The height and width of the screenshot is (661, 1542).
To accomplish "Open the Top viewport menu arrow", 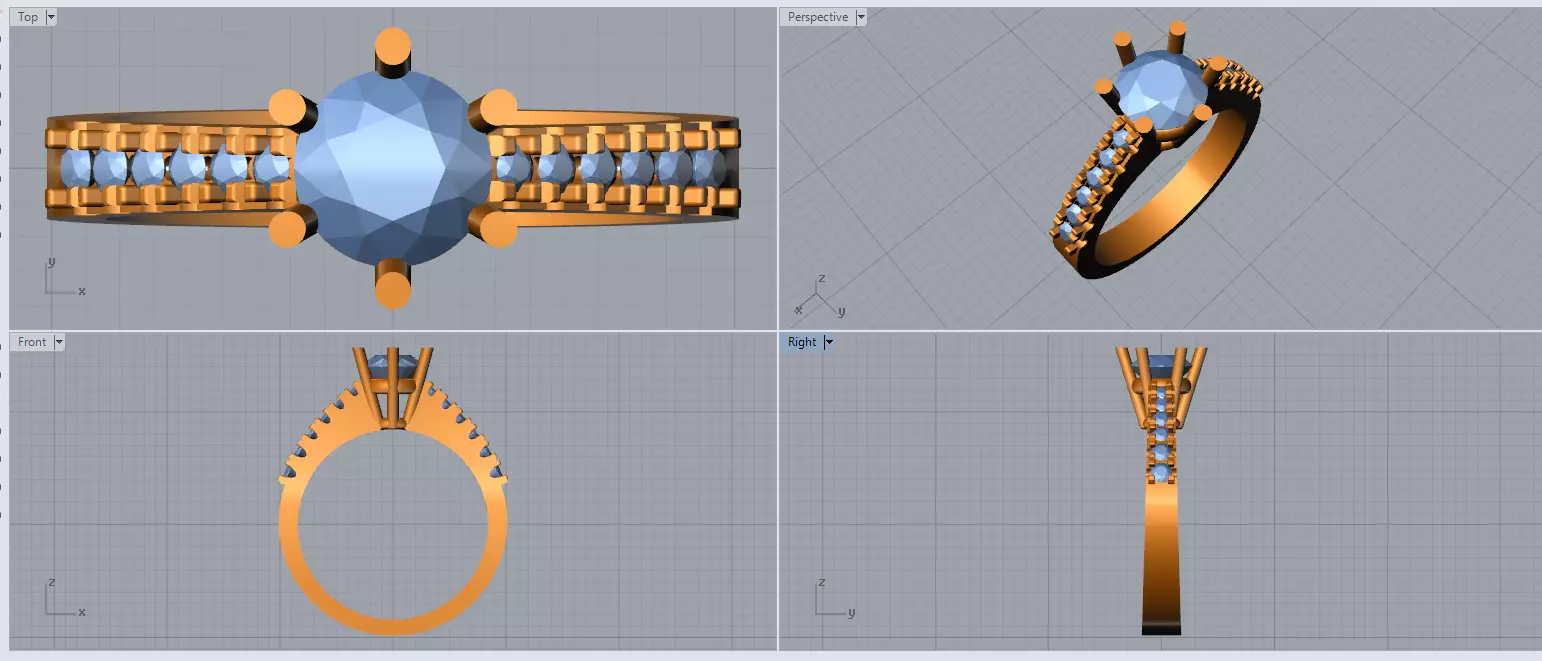I will click(x=51, y=17).
